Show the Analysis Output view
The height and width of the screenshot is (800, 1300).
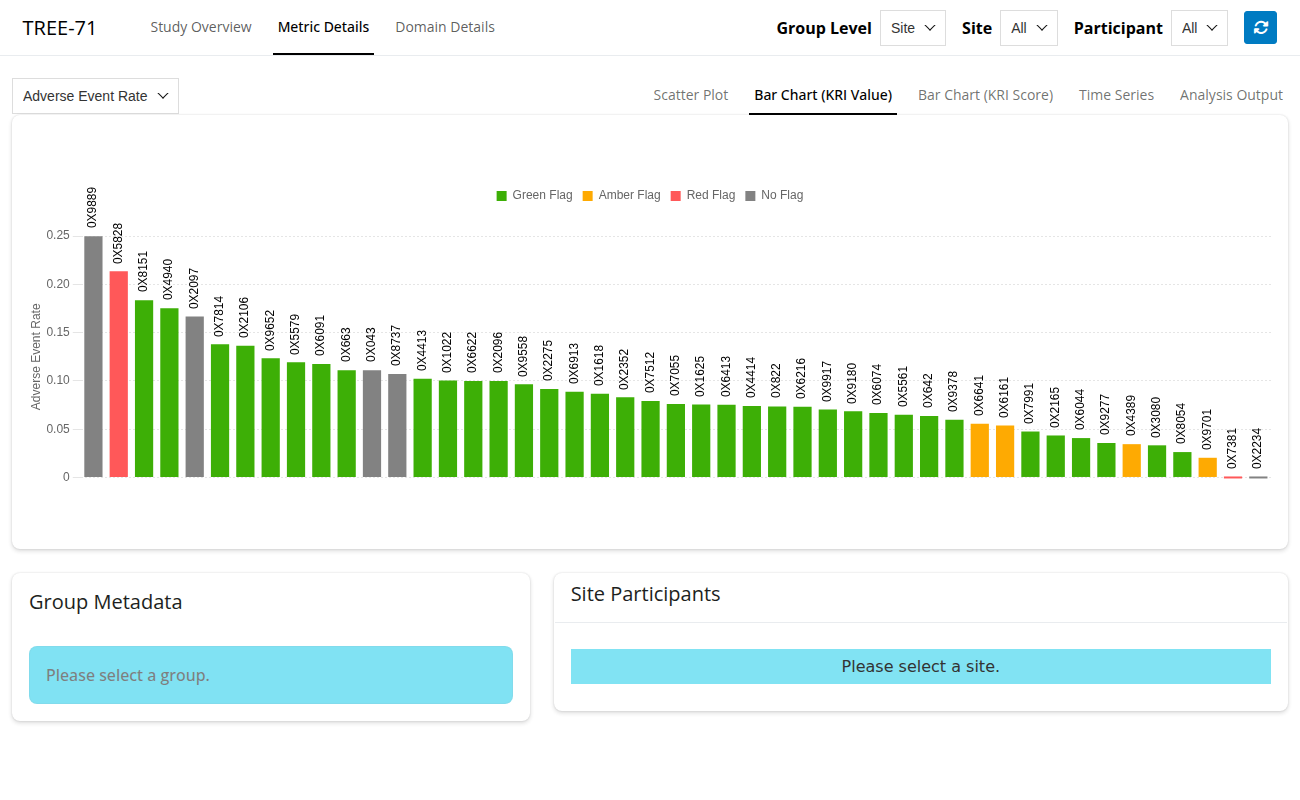click(1231, 95)
